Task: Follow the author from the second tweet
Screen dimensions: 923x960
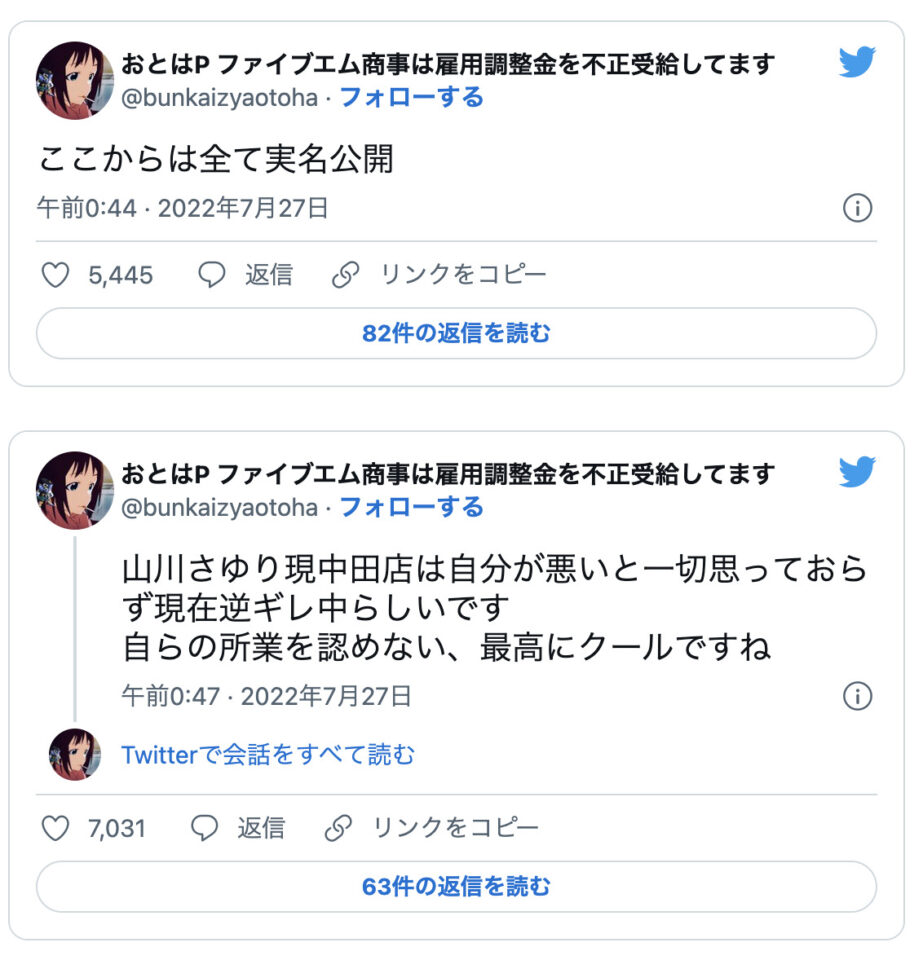Action: [412, 507]
